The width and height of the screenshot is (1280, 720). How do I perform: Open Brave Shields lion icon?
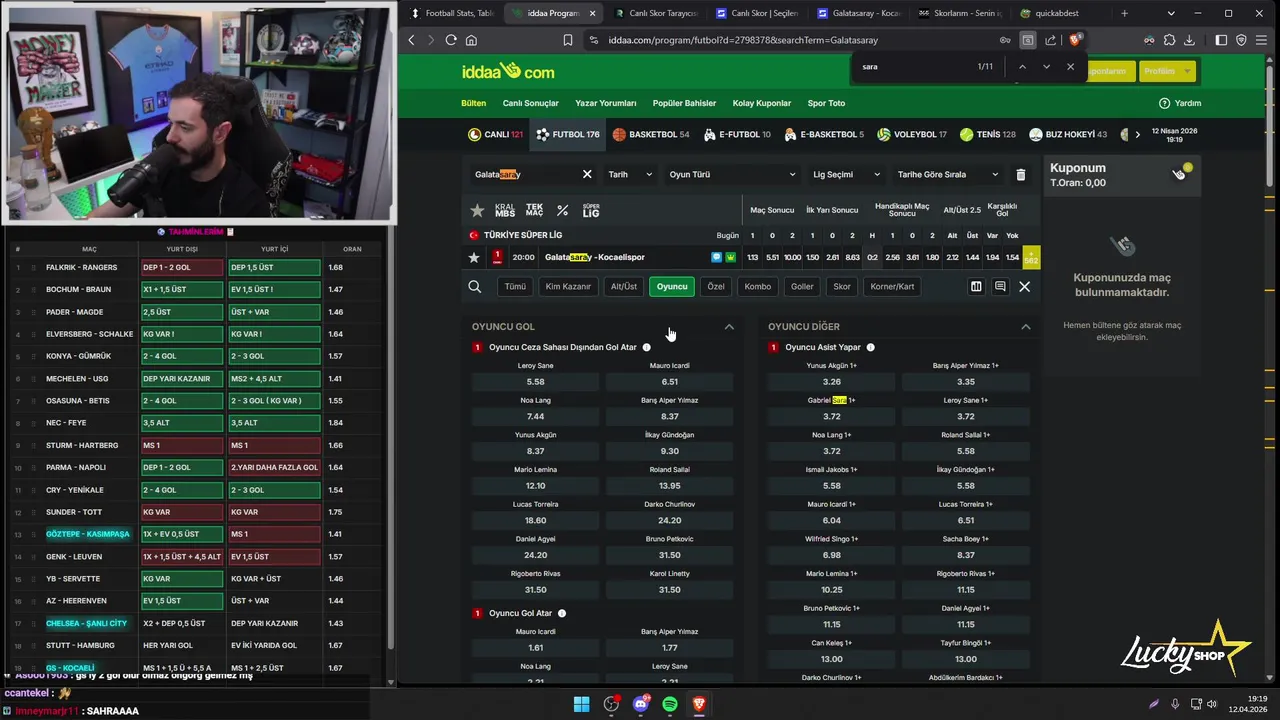1075,40
